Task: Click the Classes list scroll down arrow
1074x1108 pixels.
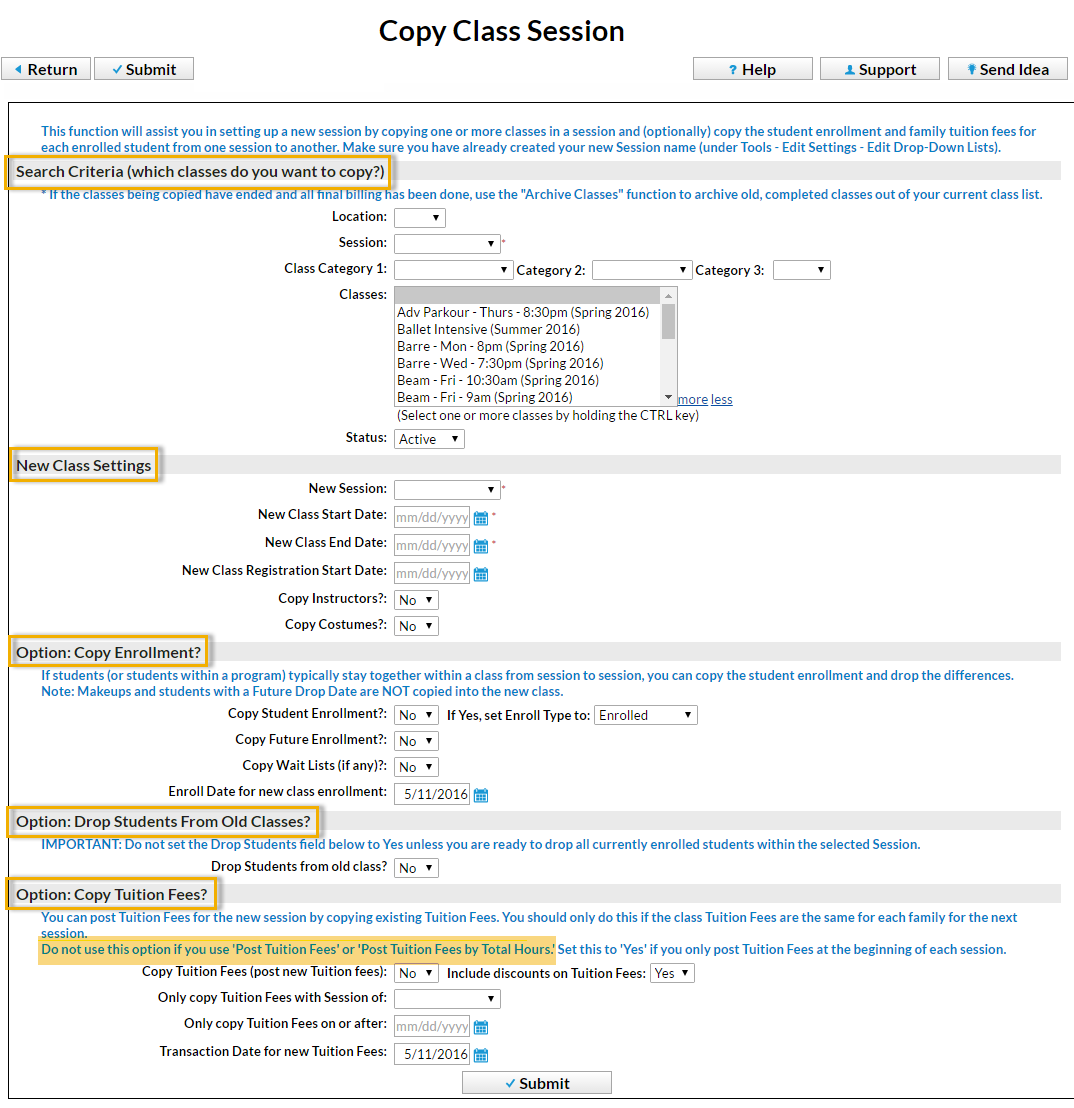Action: pos(668,397)
